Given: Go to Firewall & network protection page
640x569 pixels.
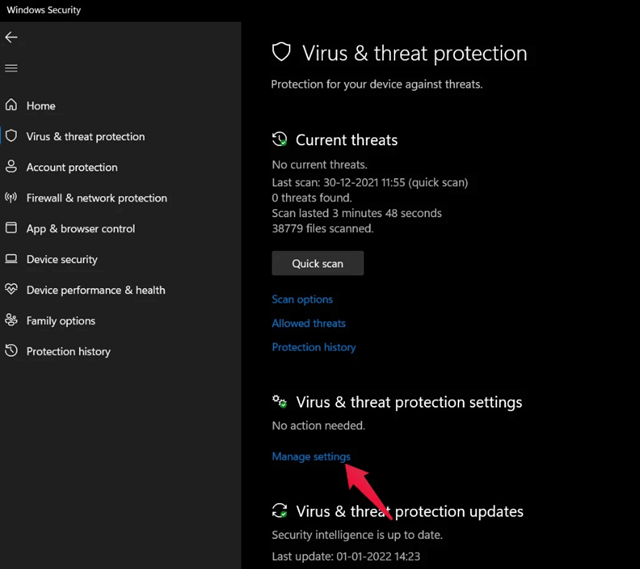Looking at the screenshot, I should (97, 198).
